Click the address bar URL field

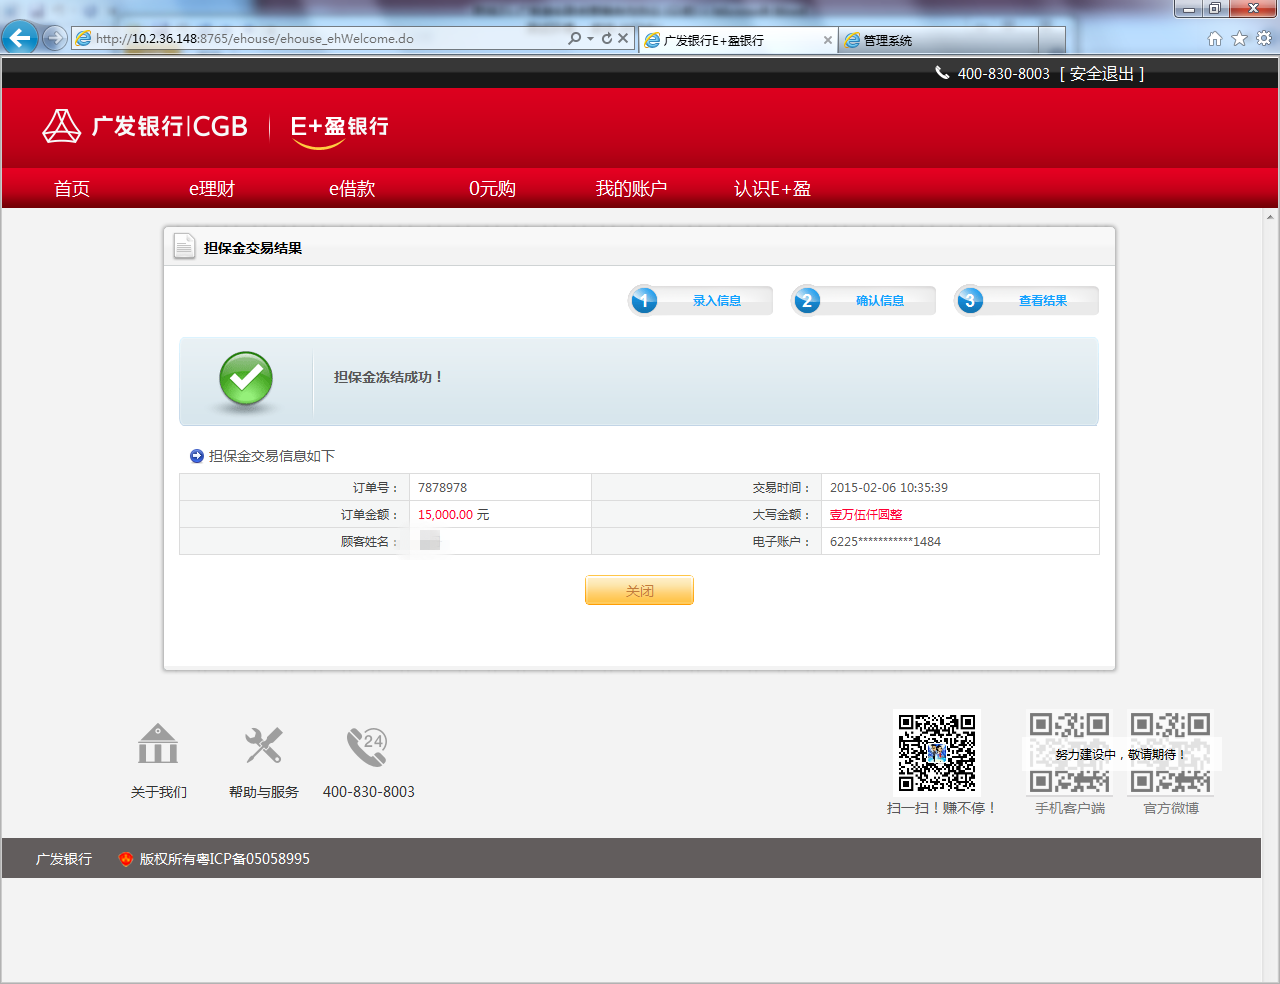coord(320,39)
